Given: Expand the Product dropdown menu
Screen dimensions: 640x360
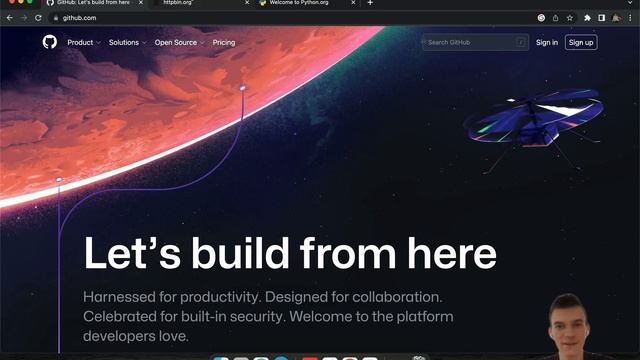Looking at the screenshot, I should tap(84, 42).
